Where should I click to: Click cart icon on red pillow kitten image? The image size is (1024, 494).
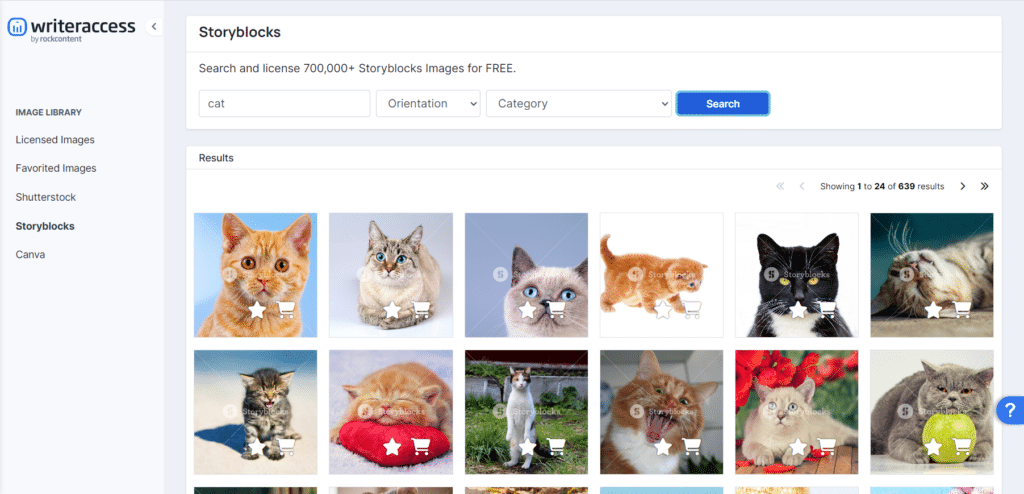pos(422,447)
